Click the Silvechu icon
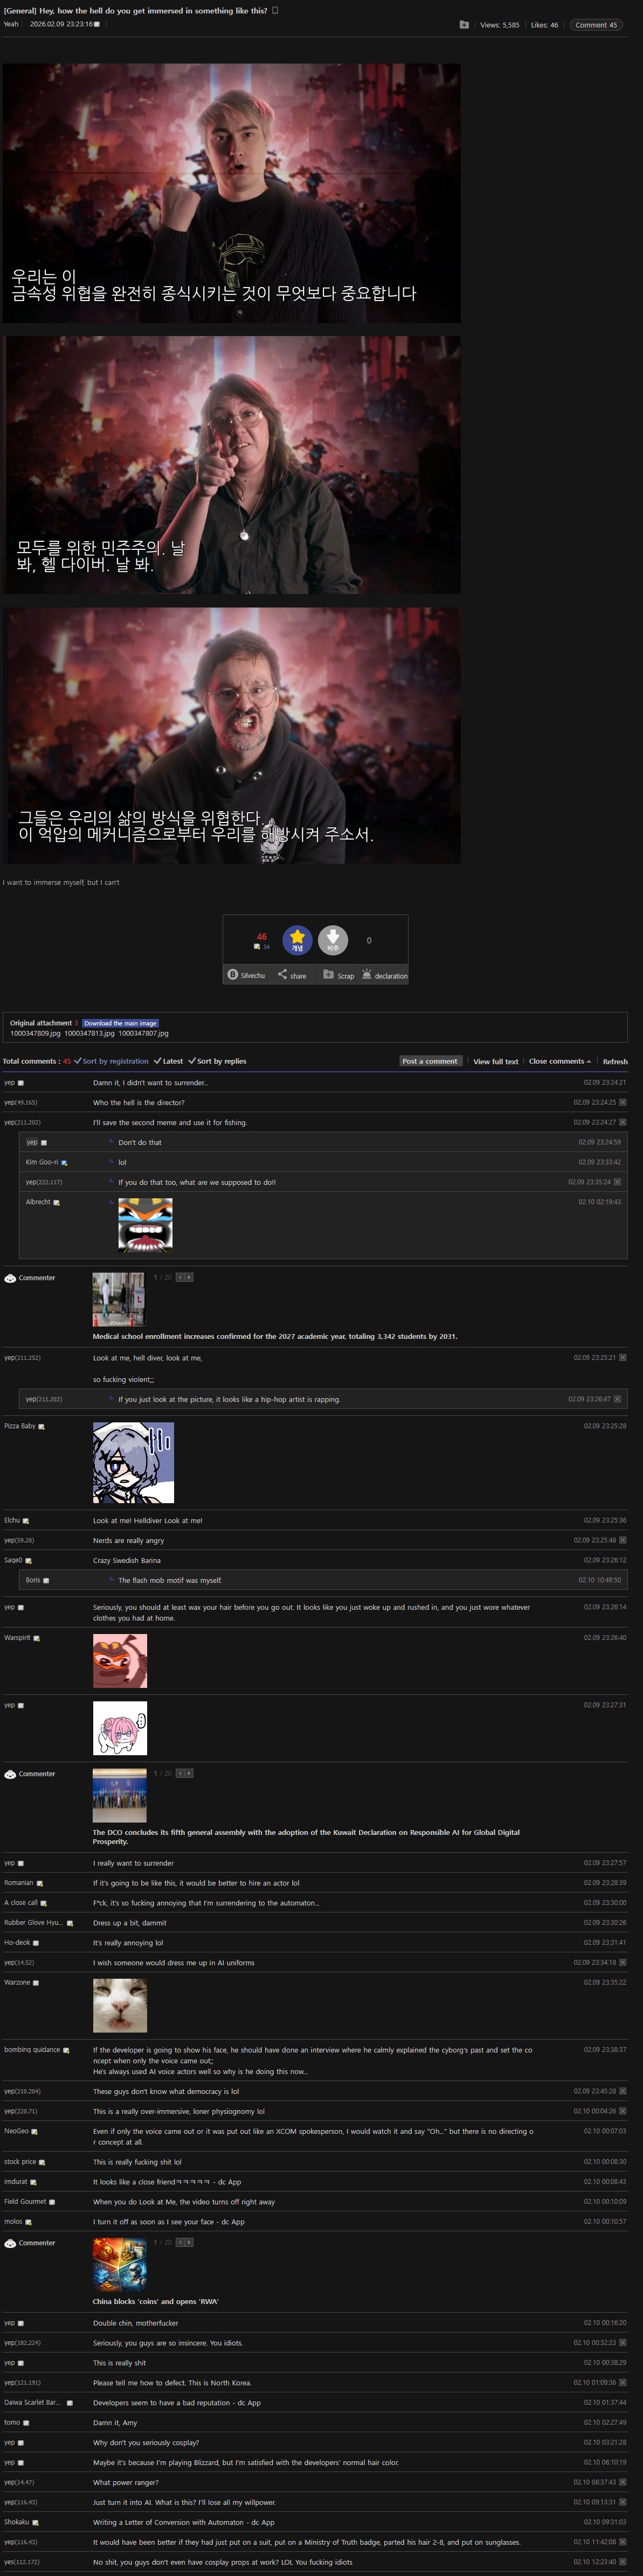 (x=232, y=974)
